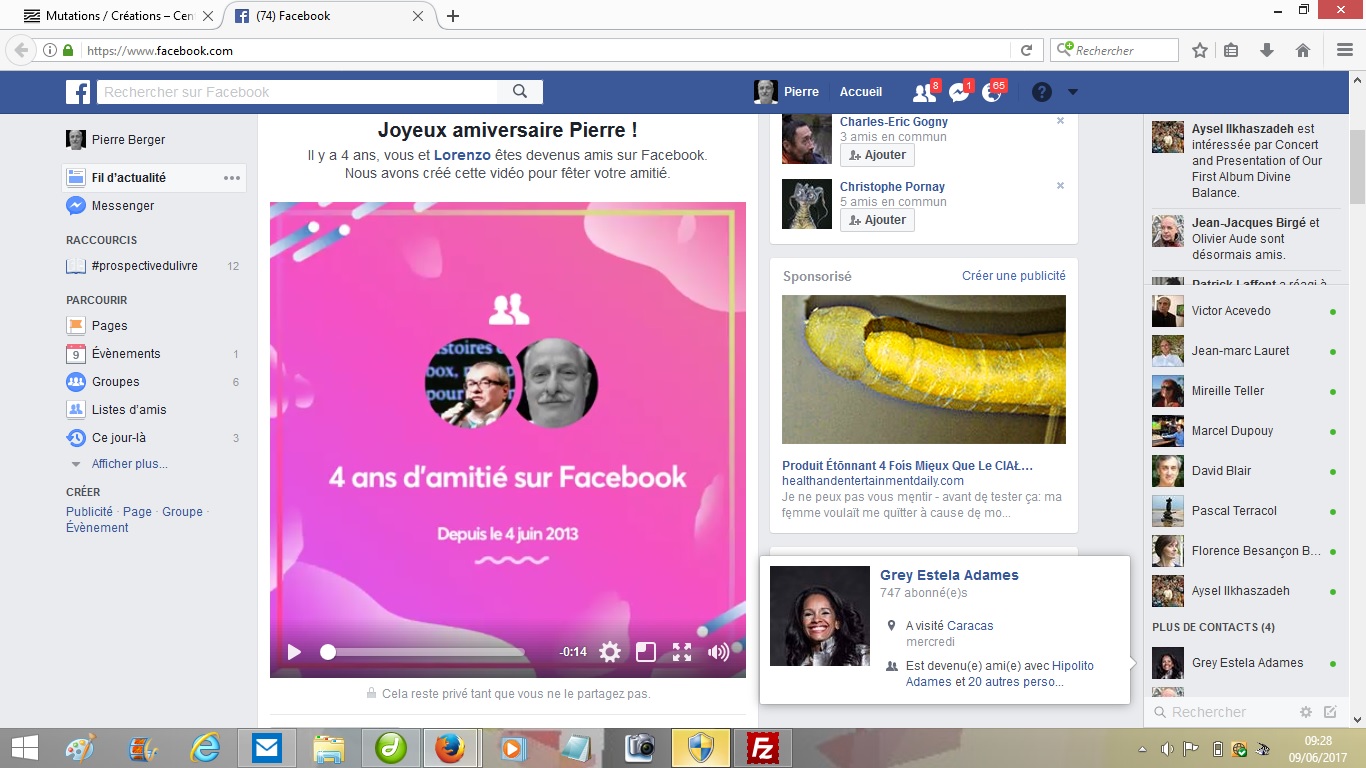The width and height of the screenshot is (1366, 768).
Task: Open chat with Pascal Terracol
Action: 1245,511
